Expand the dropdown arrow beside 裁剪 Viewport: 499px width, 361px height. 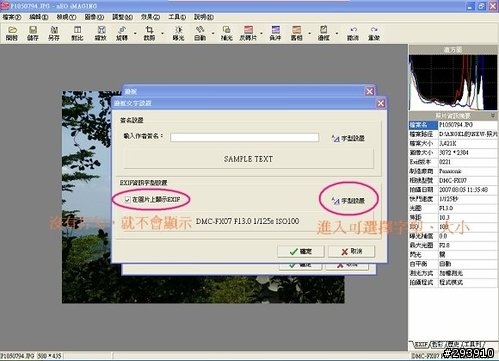162,33
